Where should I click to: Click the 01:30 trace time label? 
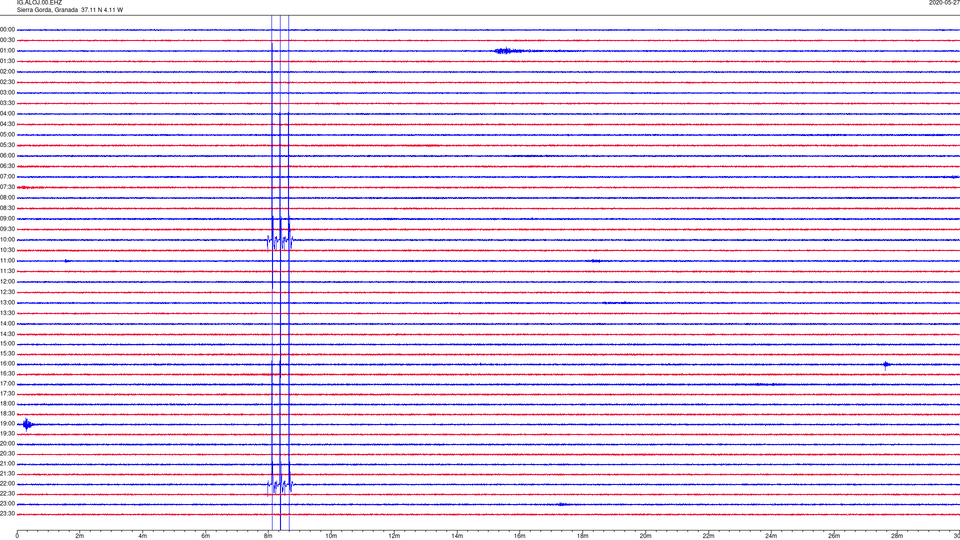point(7,61)
